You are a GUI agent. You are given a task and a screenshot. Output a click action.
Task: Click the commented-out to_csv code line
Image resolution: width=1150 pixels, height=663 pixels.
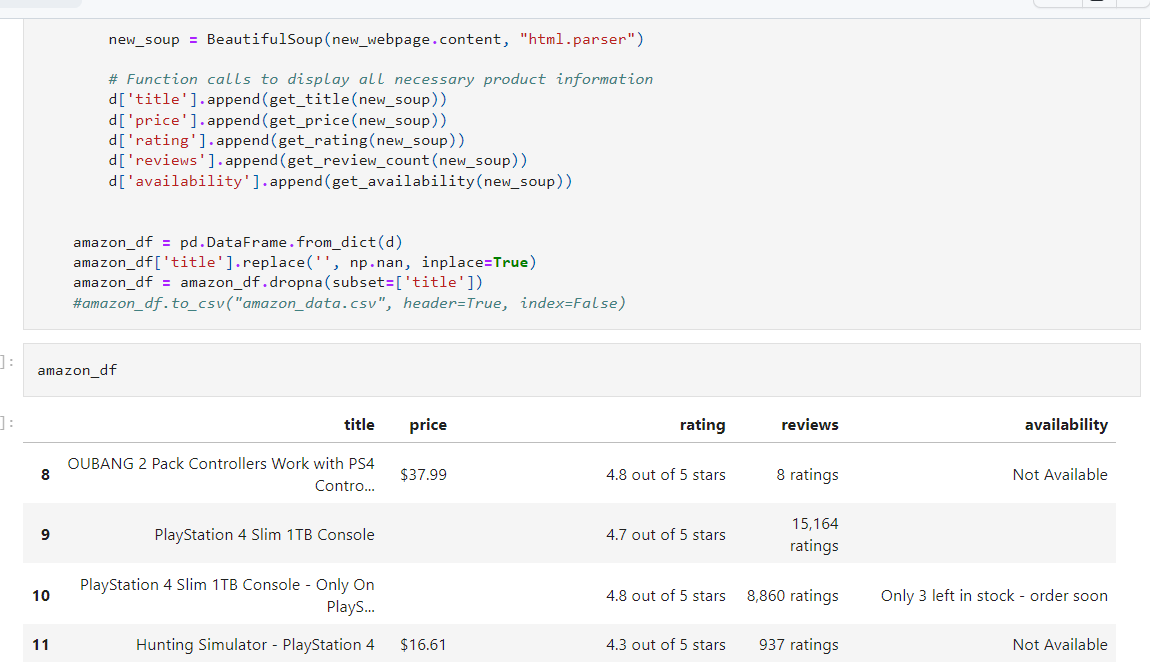349,303
